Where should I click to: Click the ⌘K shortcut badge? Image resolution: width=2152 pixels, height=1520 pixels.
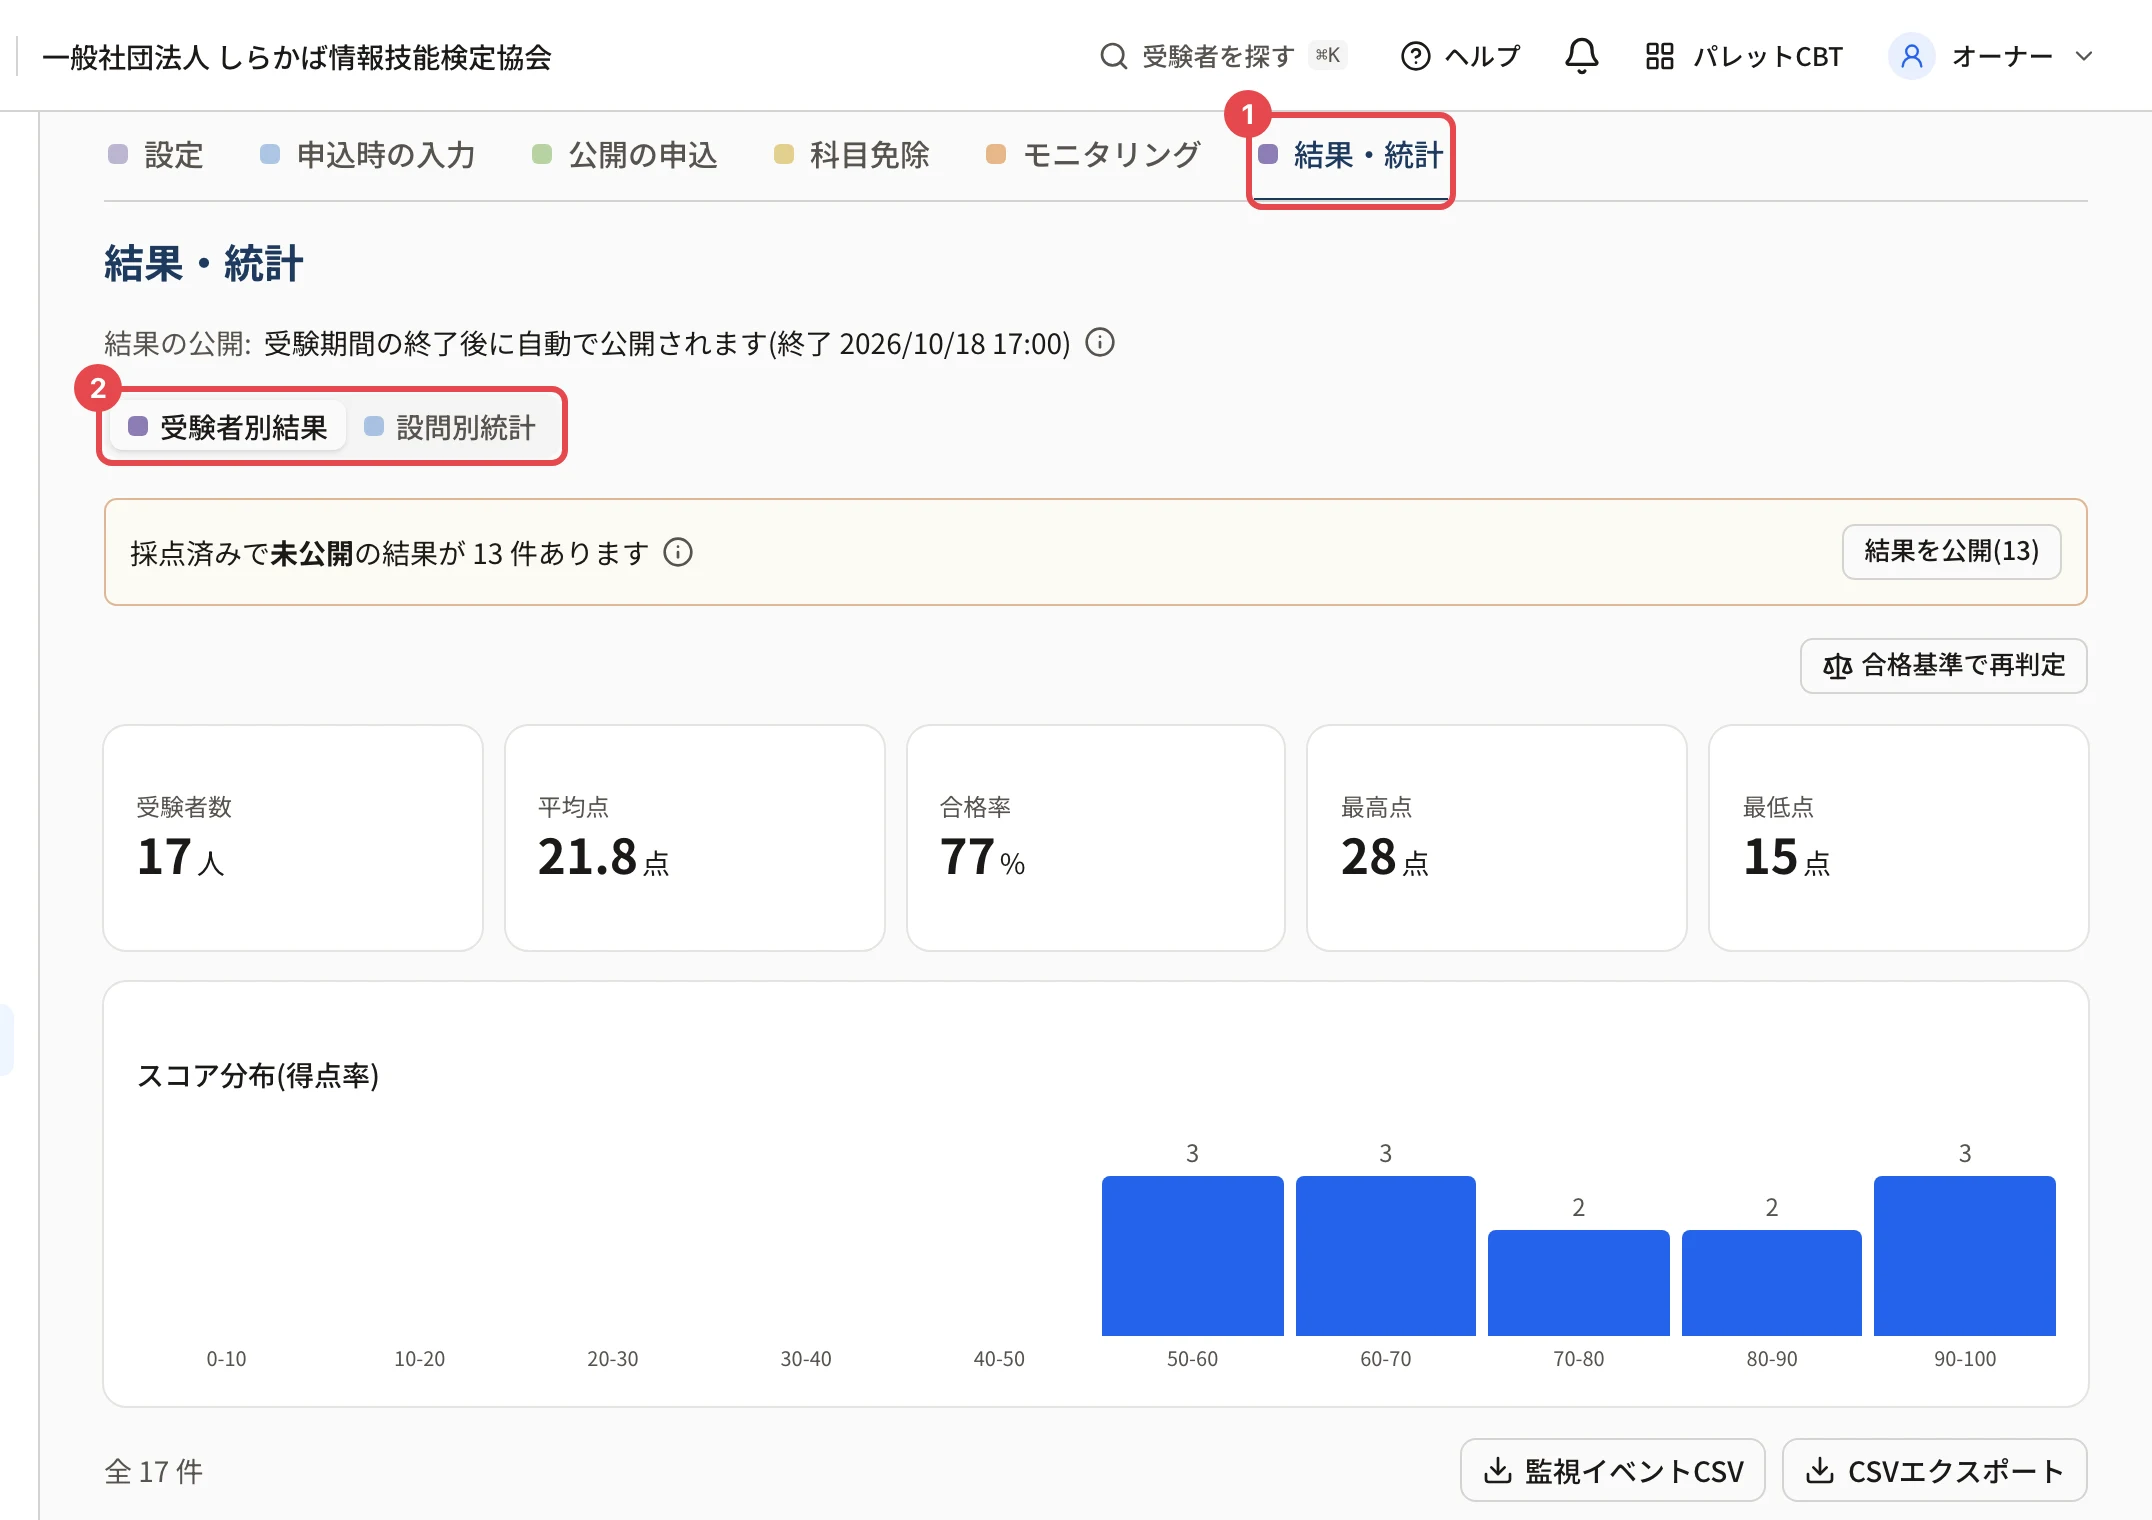[x=1328, y=55]
